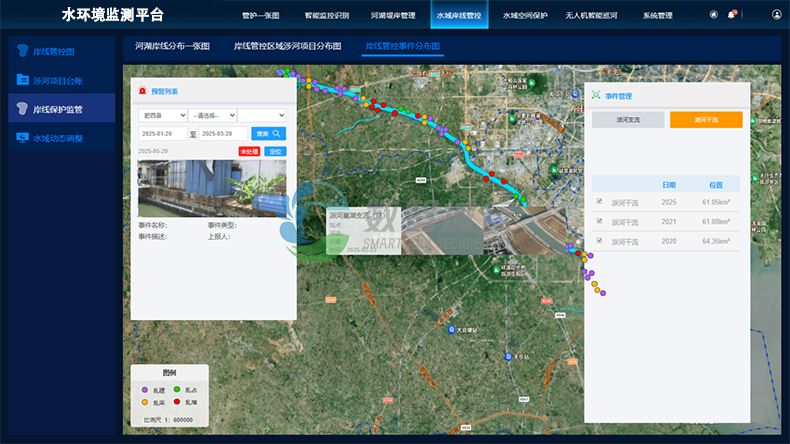Click the green 事件管理 panel icon
Viewport: 790px width, 444px height.
coord(597,96)
